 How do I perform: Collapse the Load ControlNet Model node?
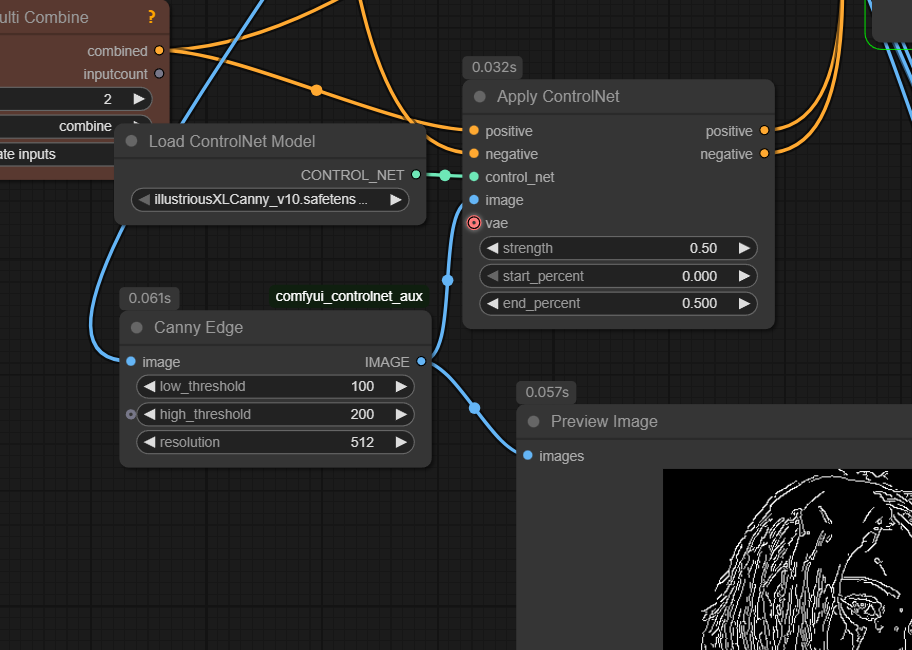[132, 142]
